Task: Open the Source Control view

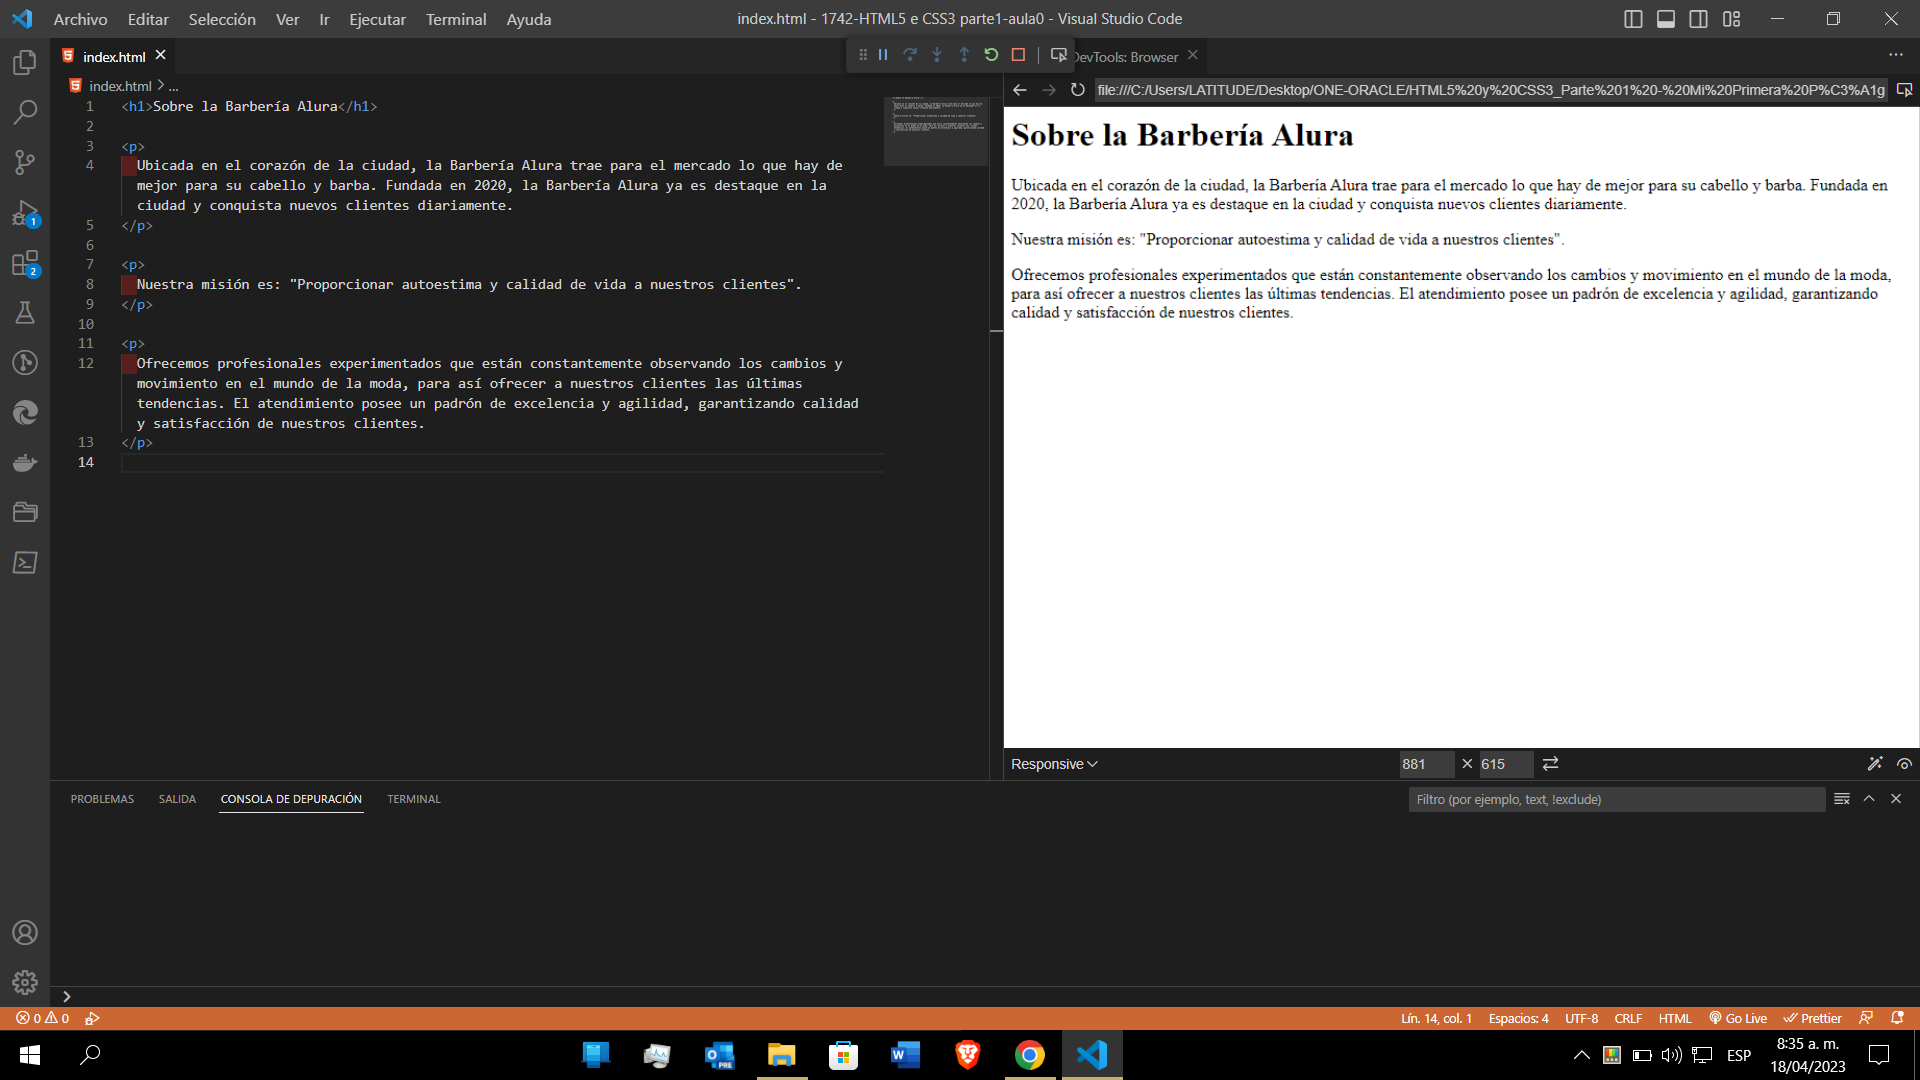Action: point(25,162)
